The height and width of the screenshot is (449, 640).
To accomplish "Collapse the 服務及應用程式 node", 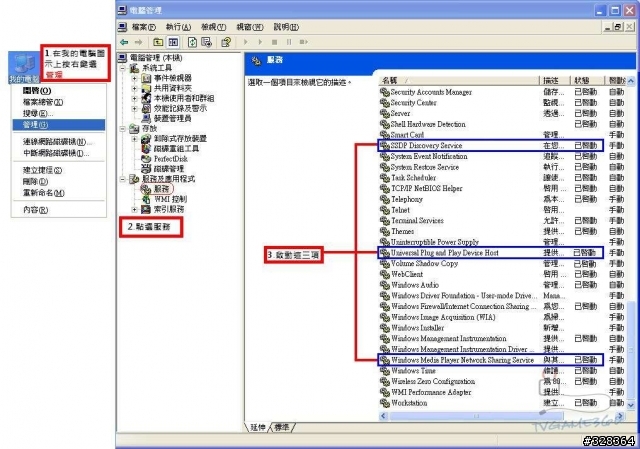I will click(123, 179).
